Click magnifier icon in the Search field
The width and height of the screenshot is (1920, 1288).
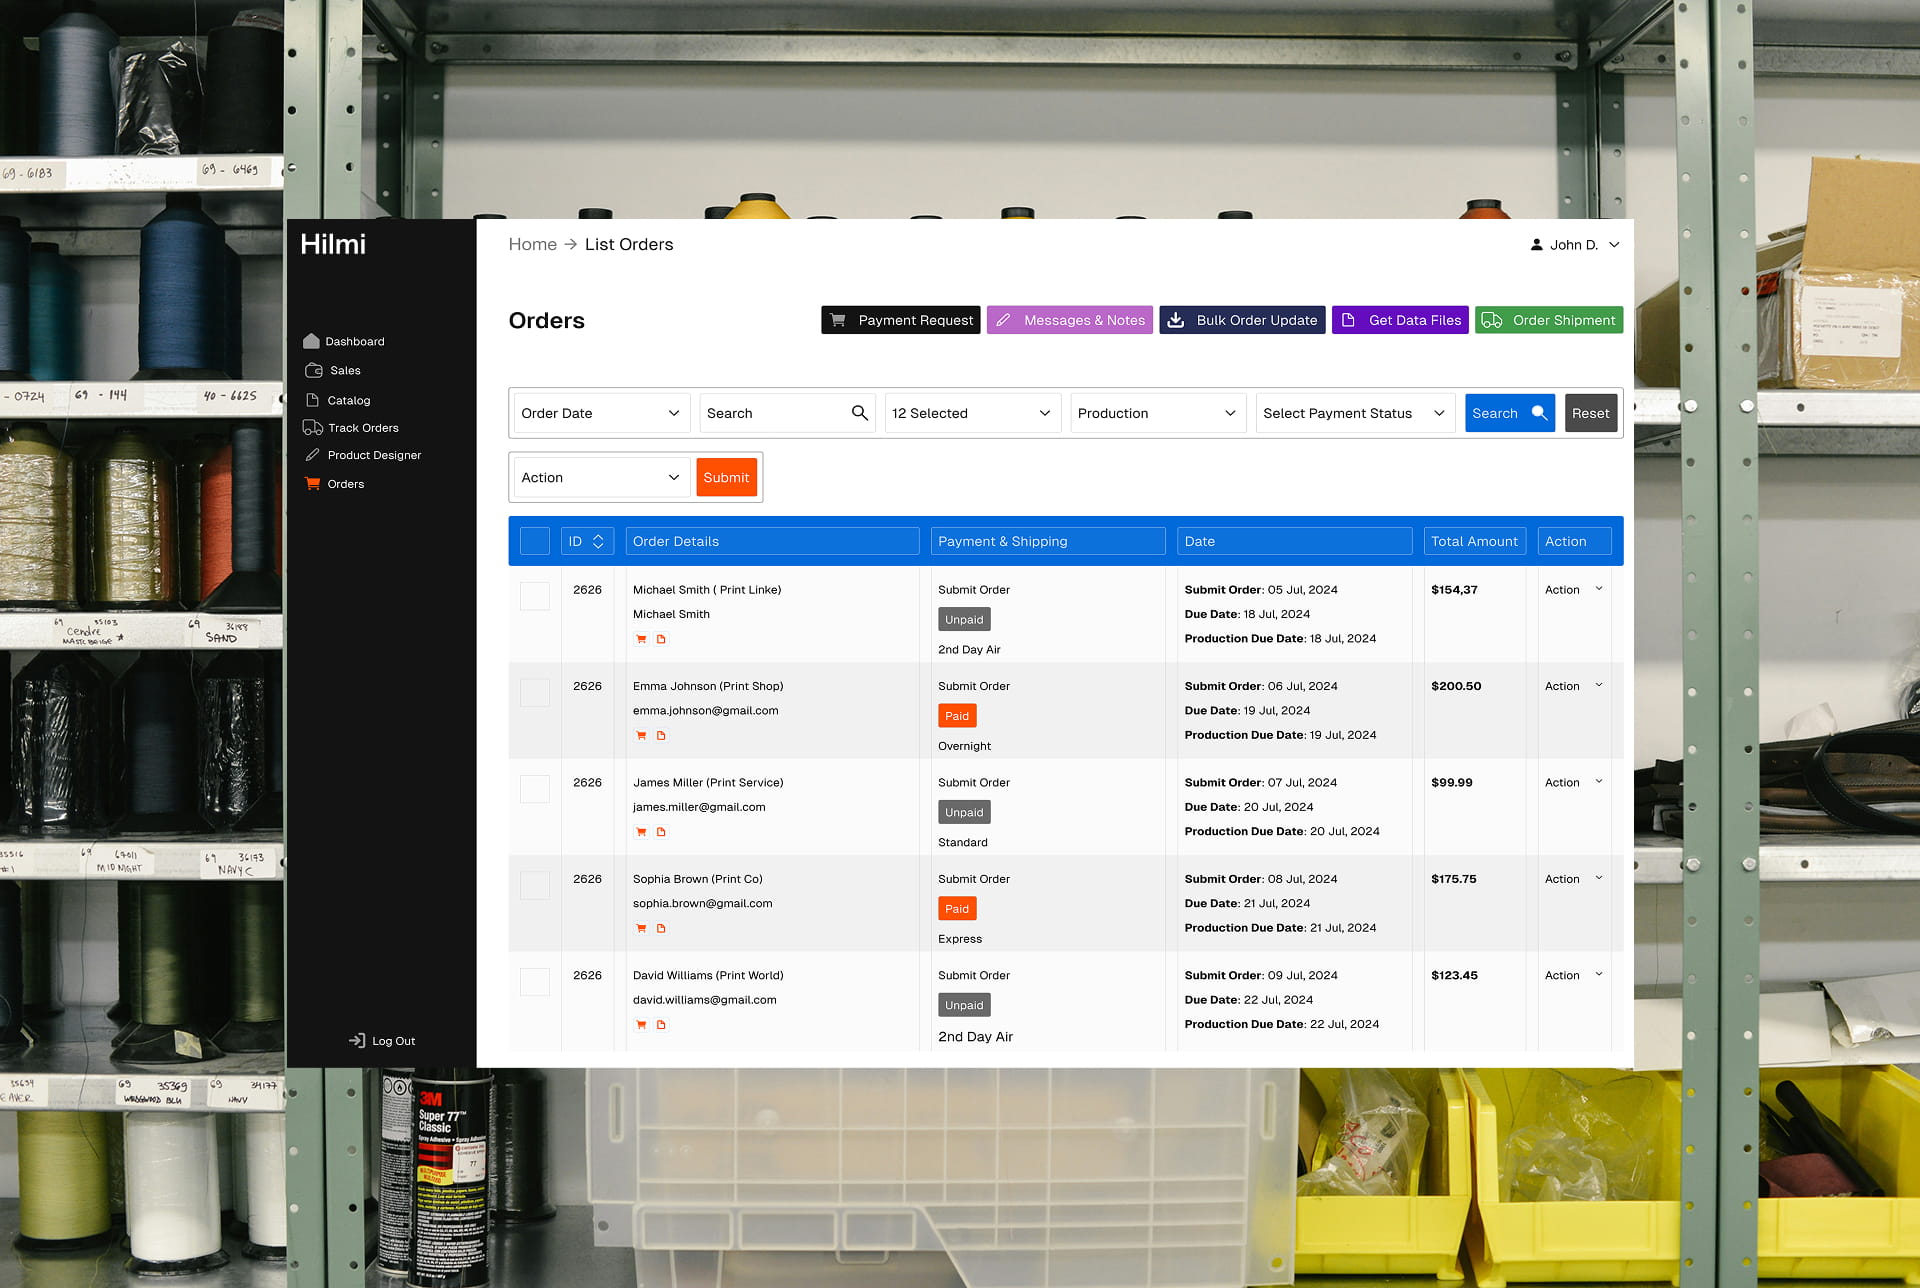859,413
